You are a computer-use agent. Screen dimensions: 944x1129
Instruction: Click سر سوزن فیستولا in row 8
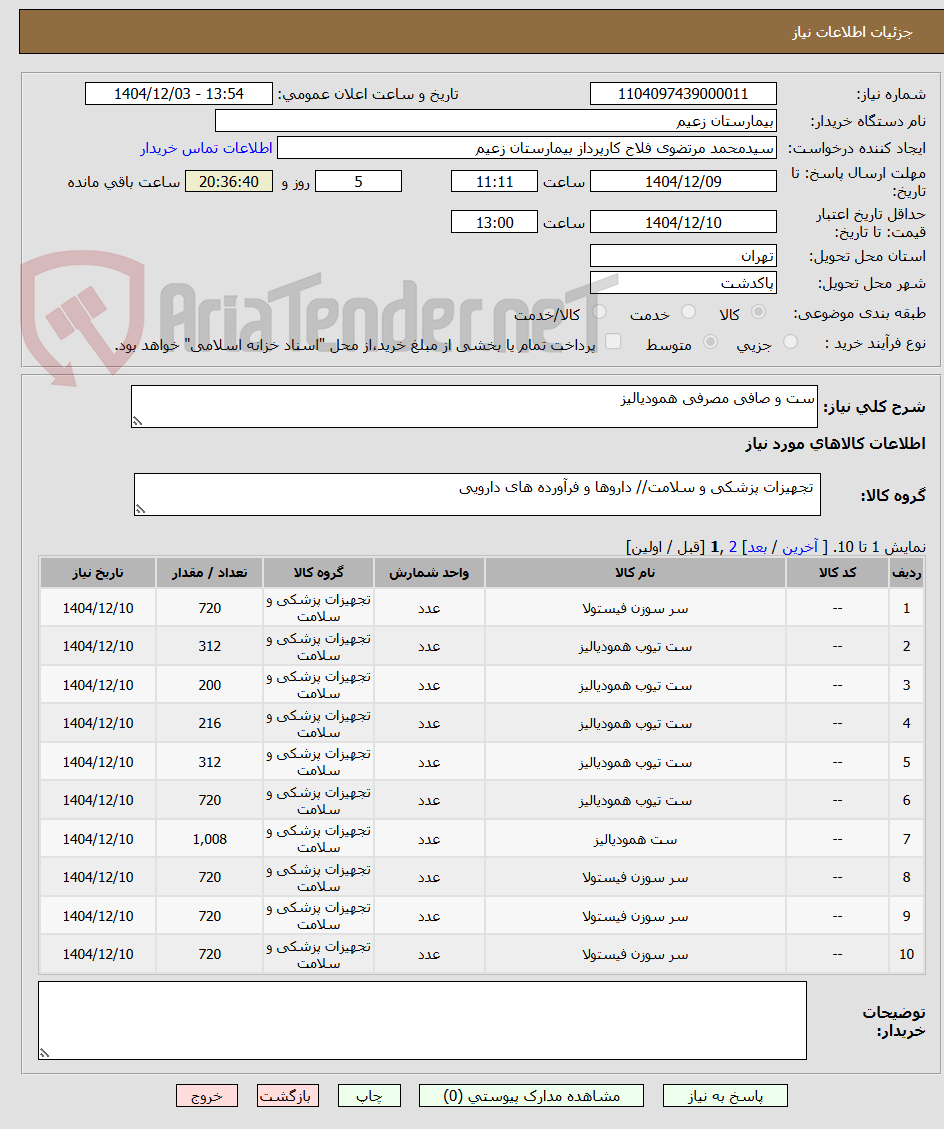click(x=635, y=878)
